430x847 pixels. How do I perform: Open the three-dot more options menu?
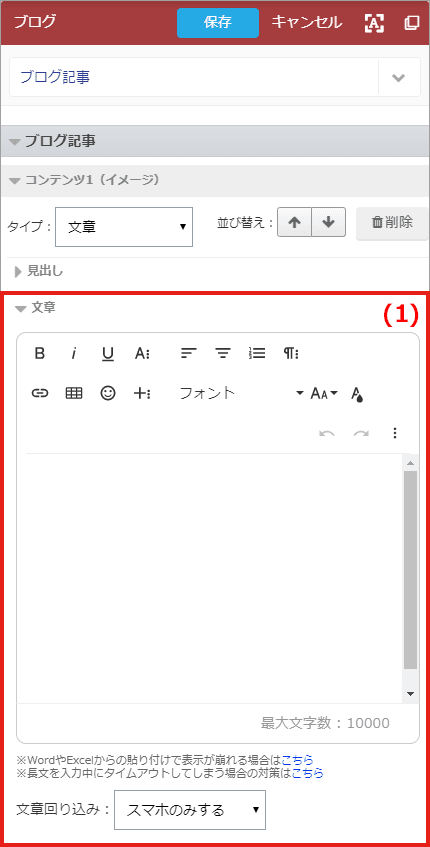(x=395, y=433)
